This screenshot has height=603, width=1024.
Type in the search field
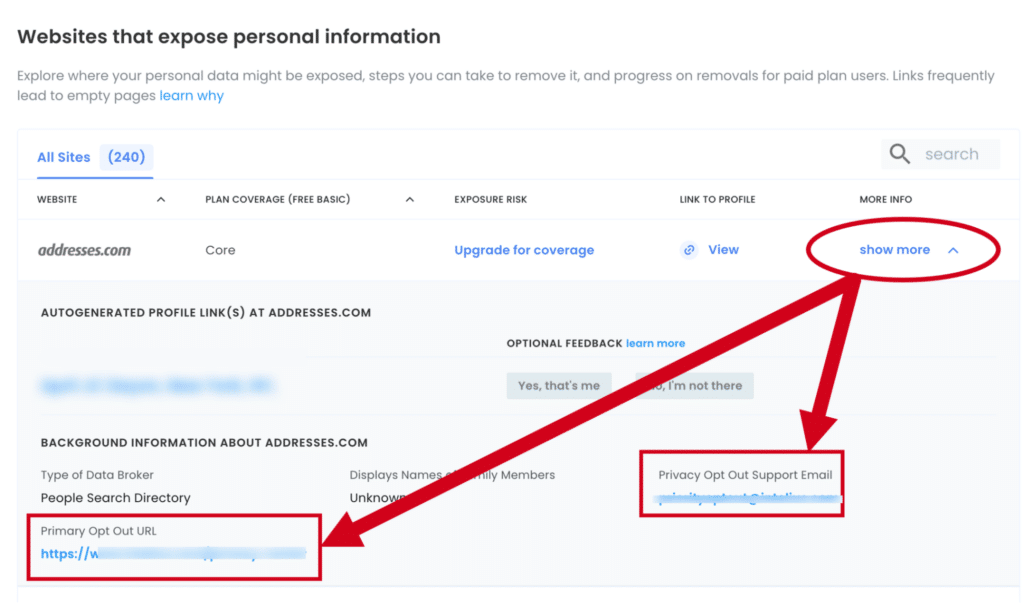(x=957, y=154)
